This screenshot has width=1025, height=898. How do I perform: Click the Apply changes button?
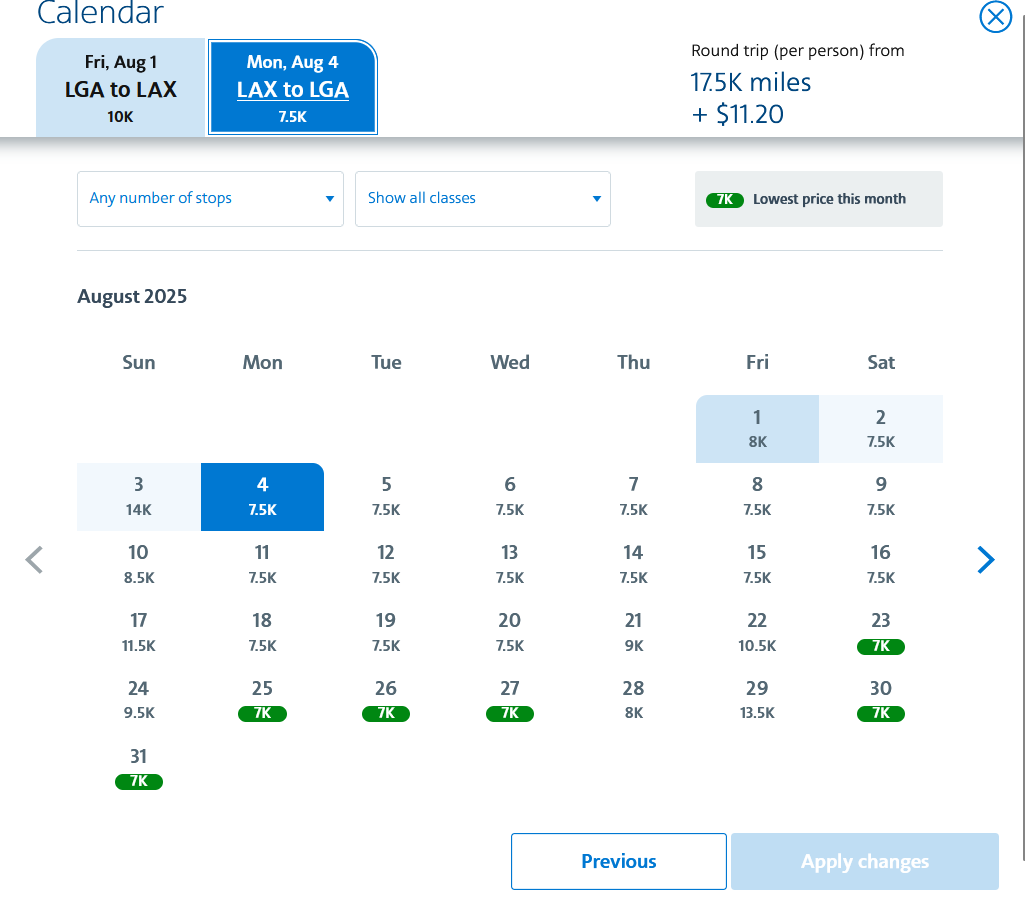click(x=863, y=861)
